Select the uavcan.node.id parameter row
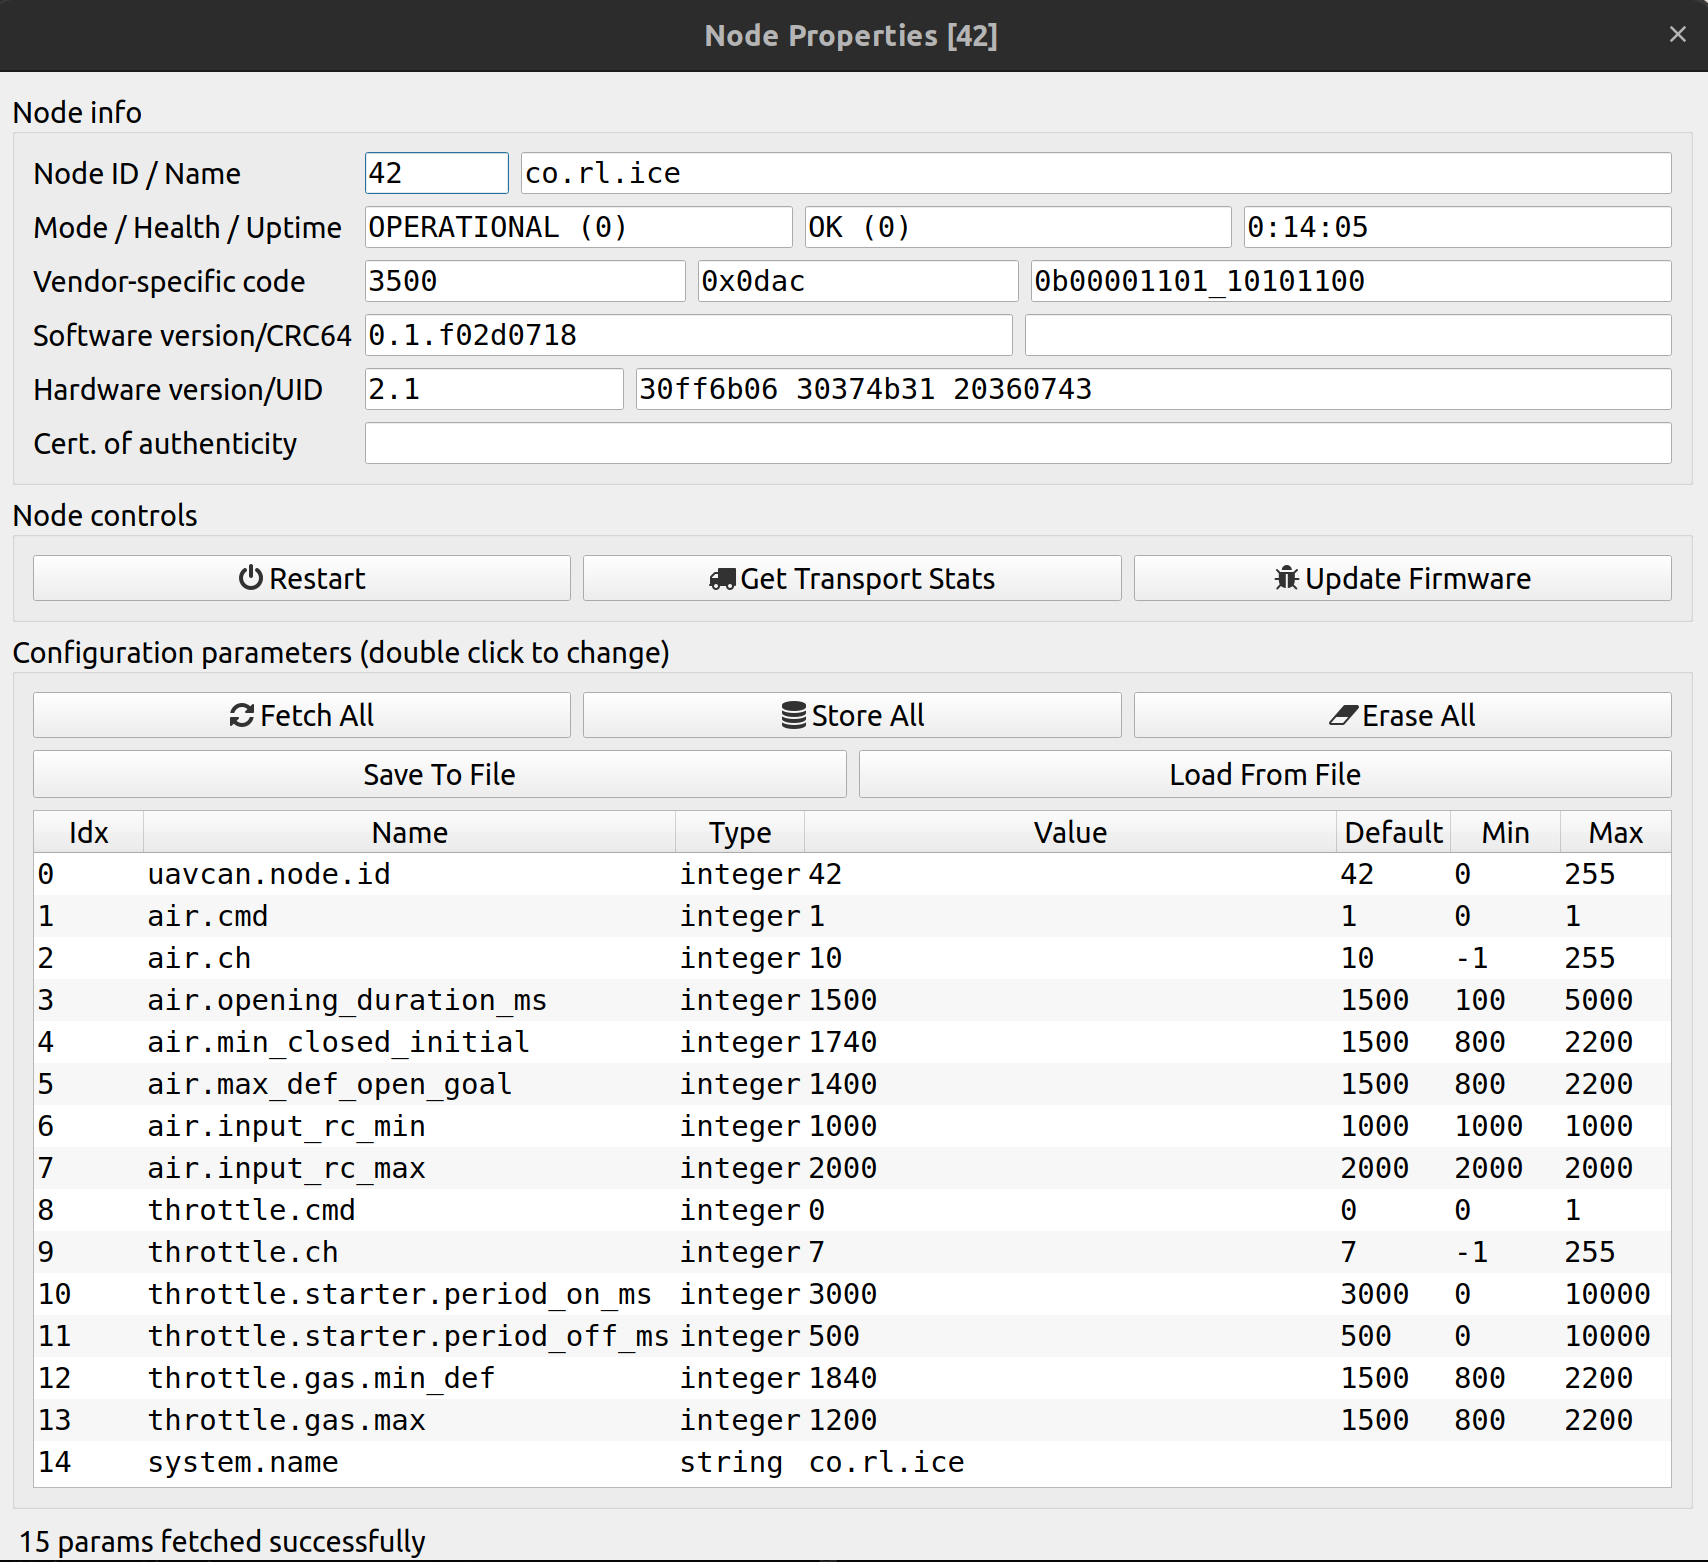This screenshot has height=1562, width=1708. point(852,874)
